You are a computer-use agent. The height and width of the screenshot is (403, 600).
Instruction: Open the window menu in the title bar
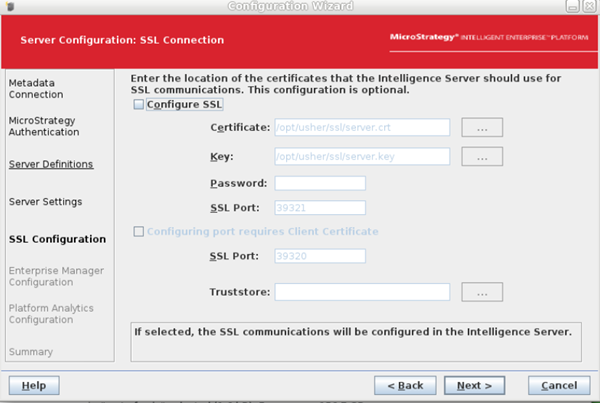[x=10, y=6]
